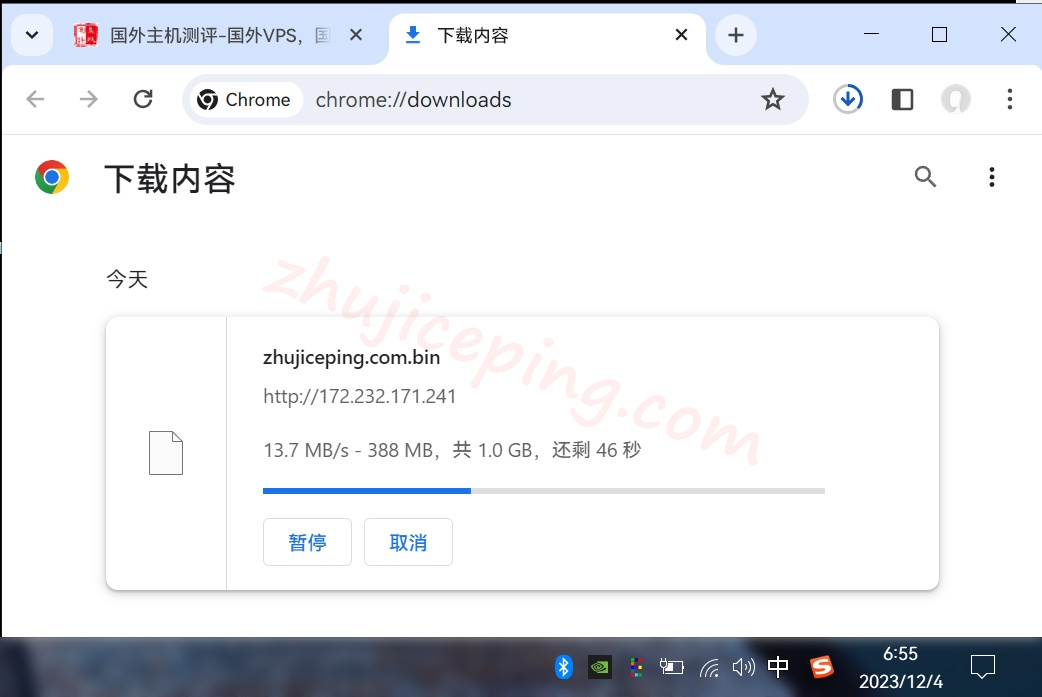Toggle Chinese input mode indicator
Screen dimensions: 1042x697
pyautogui.click(x=778, y=666)
